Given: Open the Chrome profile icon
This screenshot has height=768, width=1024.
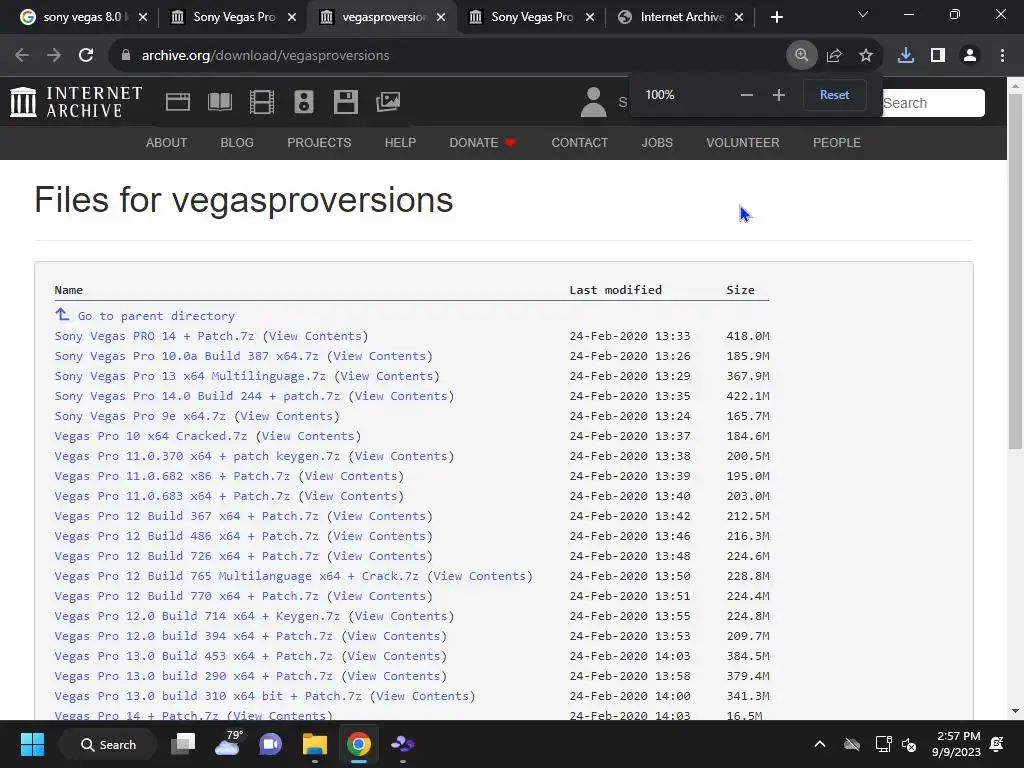Looking at the screenshot, I should coord(970,55).
